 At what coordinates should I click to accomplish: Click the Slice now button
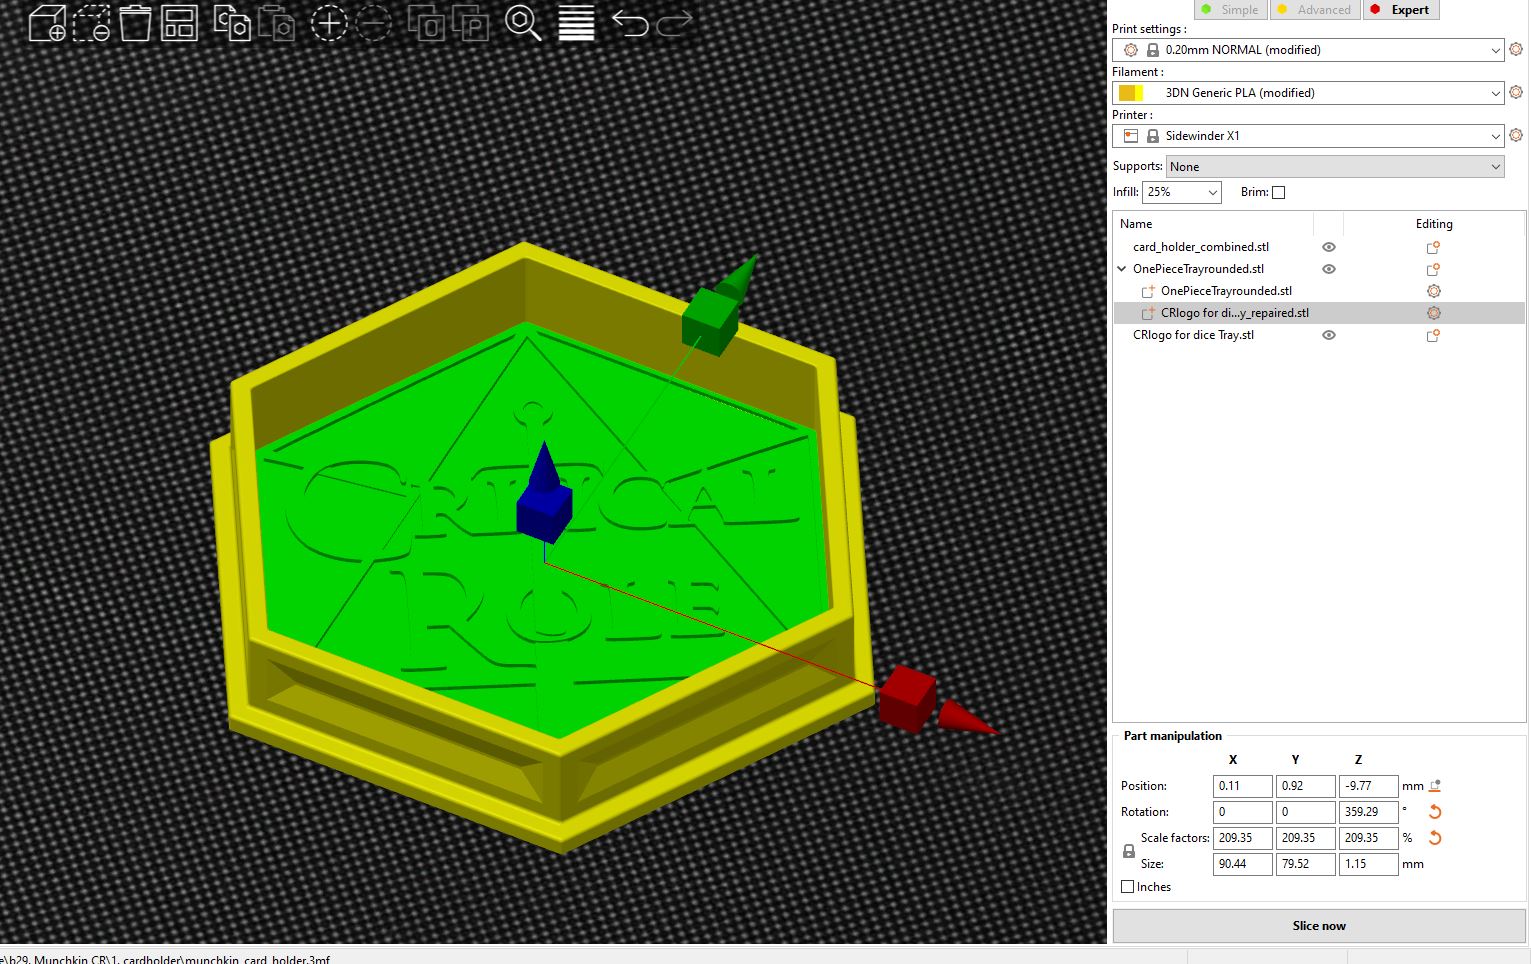point(1319,926)
